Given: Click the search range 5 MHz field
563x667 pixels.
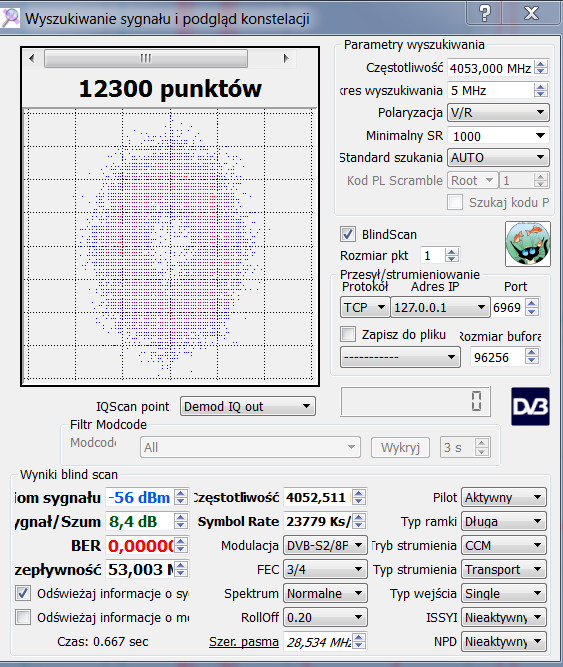Looking at the screenshot, I should pyautogui.click(x=491, y=90).
